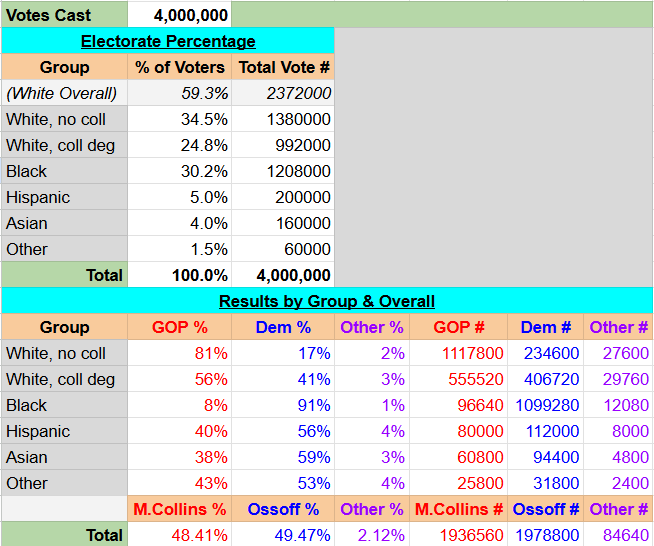Select the 100.0% total percentage cell

[179, 275]
